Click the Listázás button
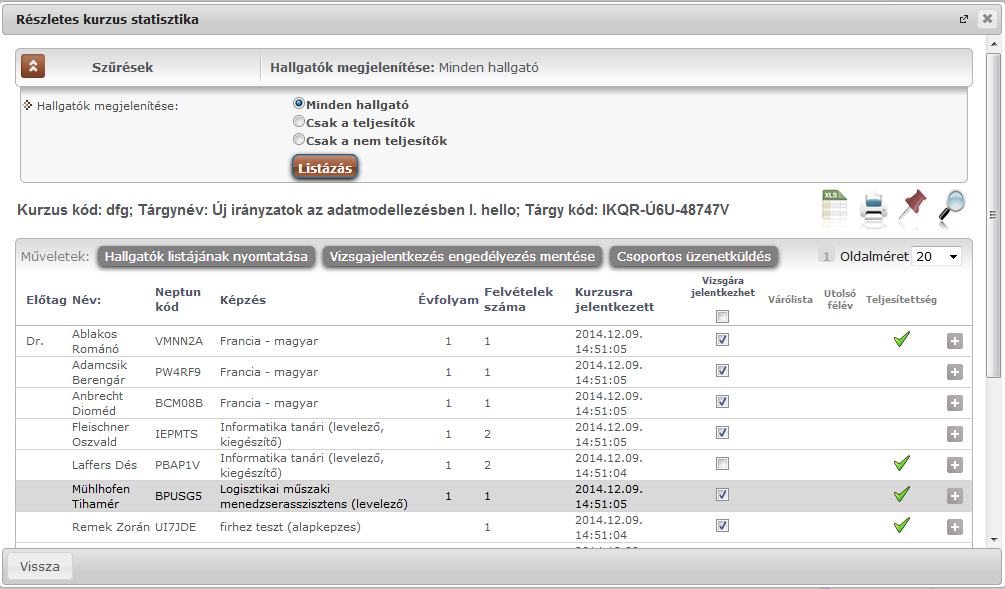The width and height of the screenshot is (1005, 589). [x=325, y=168]
